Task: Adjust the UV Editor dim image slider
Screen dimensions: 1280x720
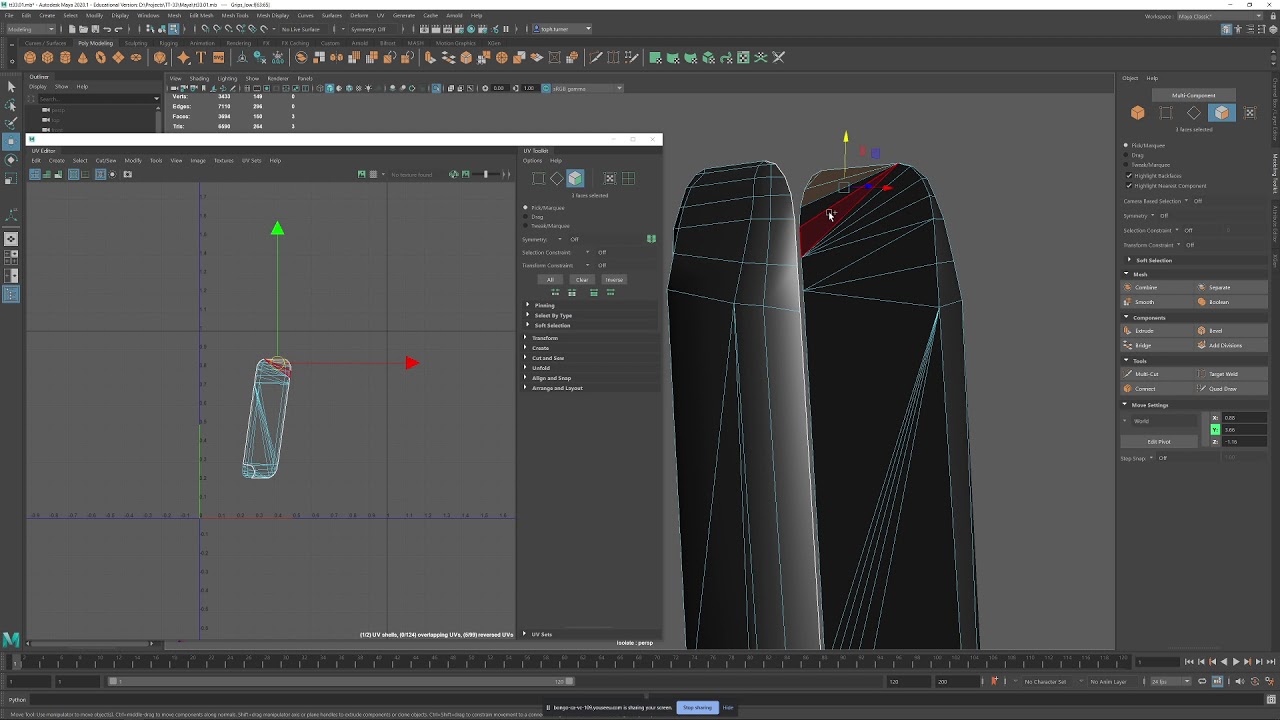Action: [x=487, y=174]
